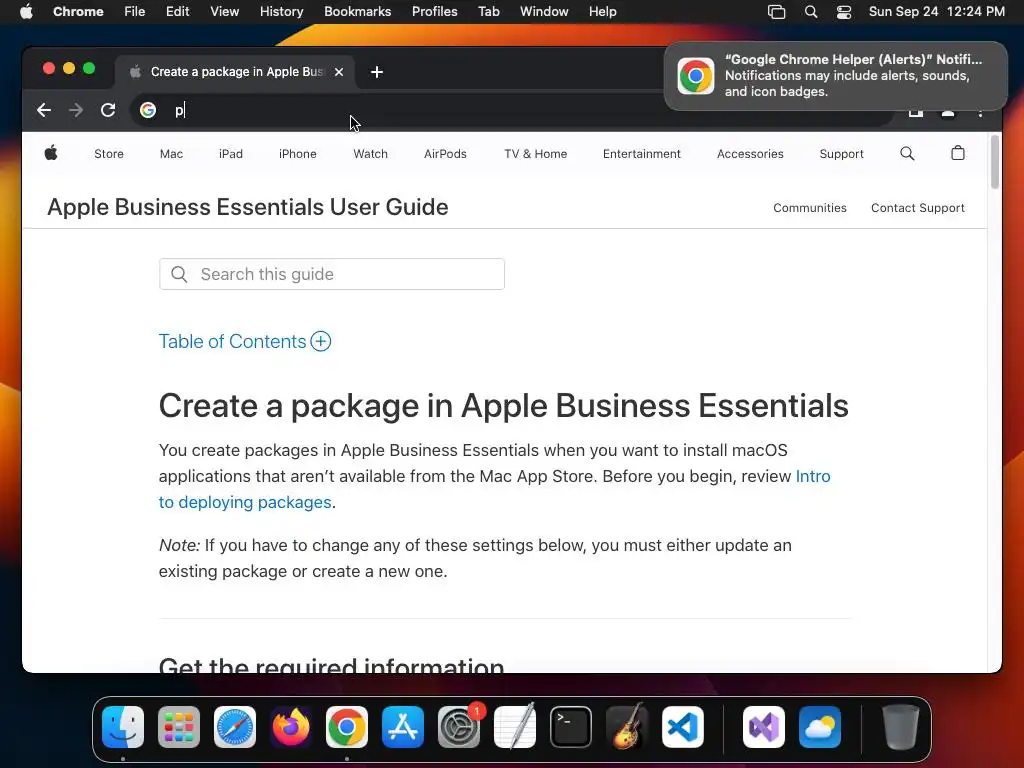The image size is (1024, 768).
Task: Go to Entertainment in the navigation
Action: [642, 153]
